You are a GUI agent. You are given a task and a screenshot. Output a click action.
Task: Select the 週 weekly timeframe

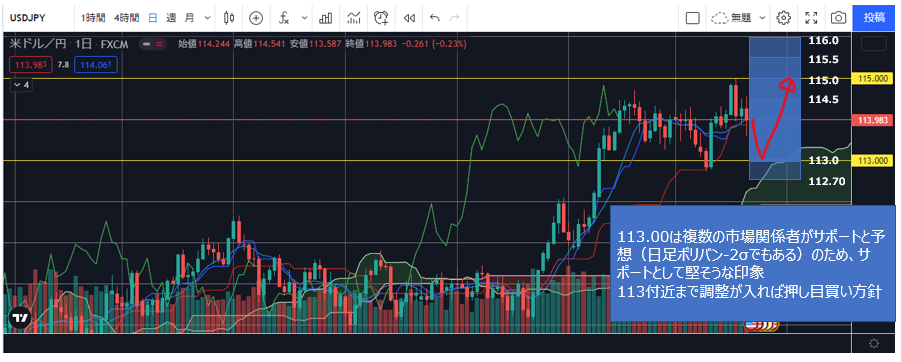[x=171, y=18]
